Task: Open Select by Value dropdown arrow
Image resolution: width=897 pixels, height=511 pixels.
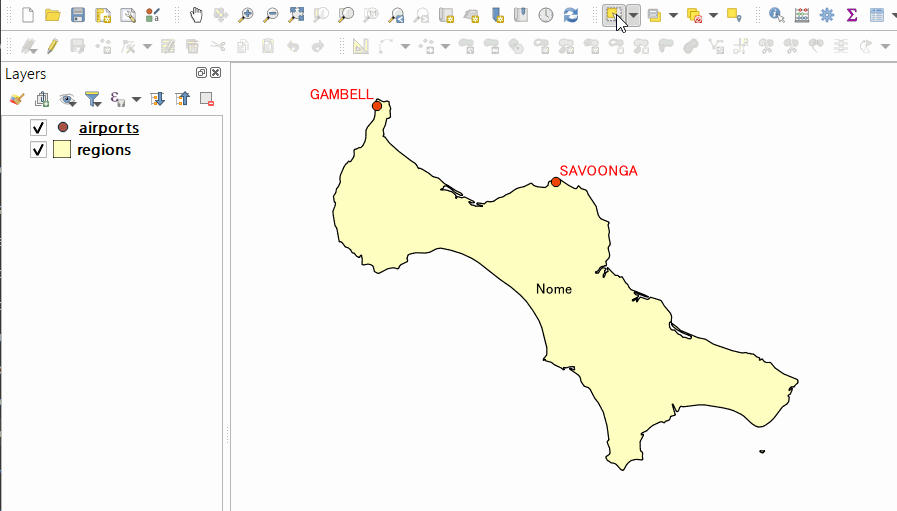Action: click(x=673, y=15)
